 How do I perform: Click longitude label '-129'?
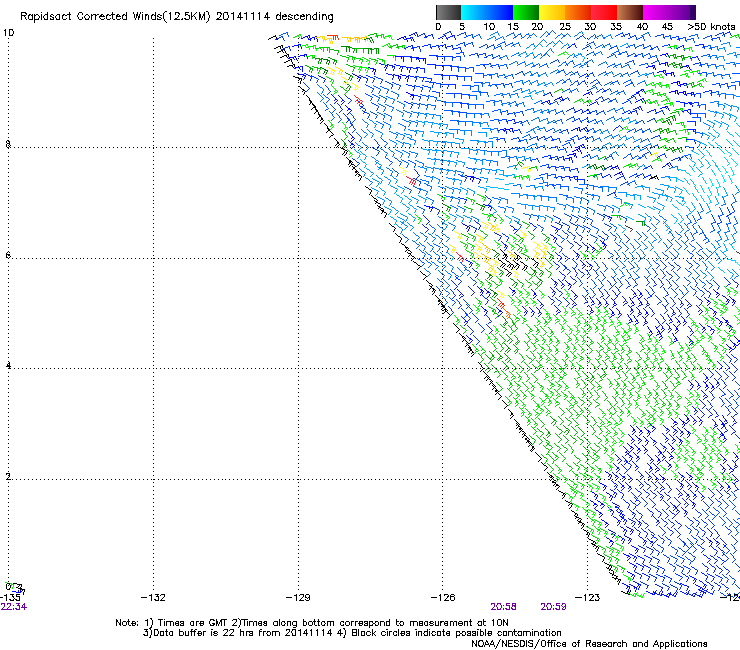[x=298, y=598]
